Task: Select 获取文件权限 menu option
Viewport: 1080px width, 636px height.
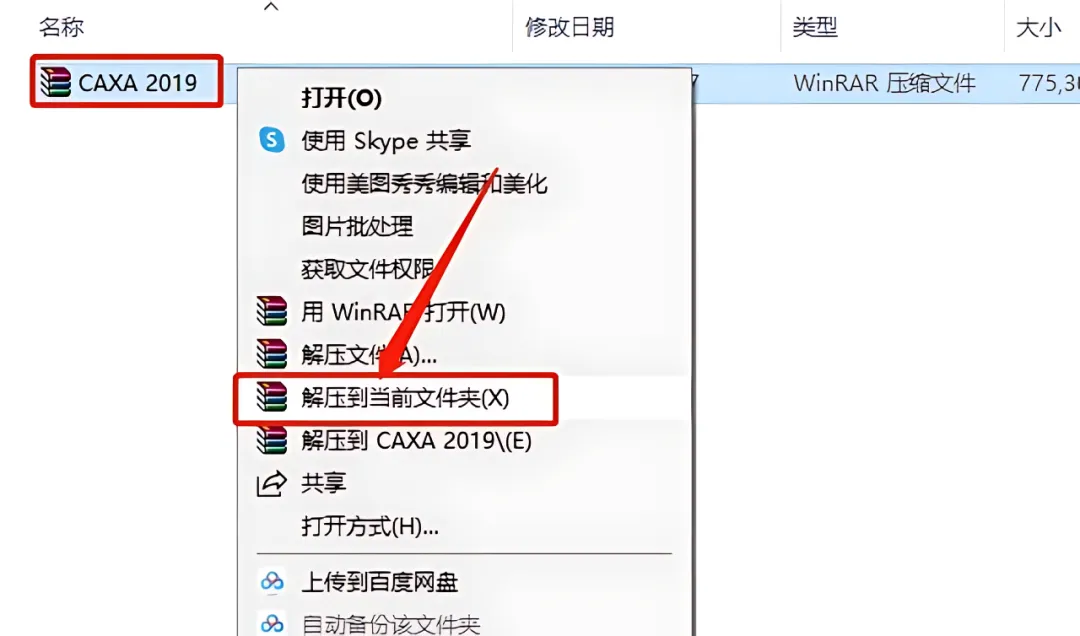Action: click(367, 269)
